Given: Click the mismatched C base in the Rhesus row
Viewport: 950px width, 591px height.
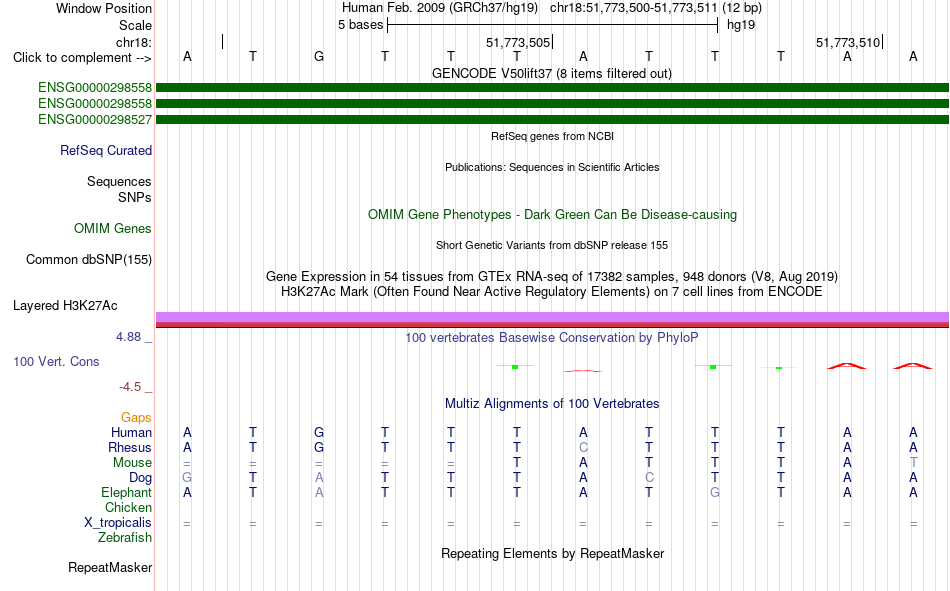Looking at the screenshot, I should pos(583,447).
